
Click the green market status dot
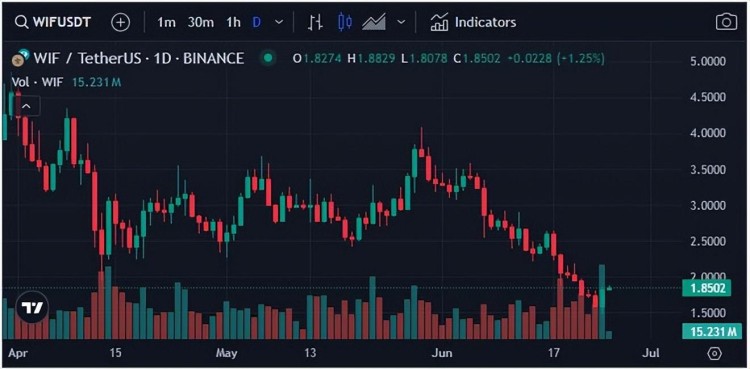[x=268, y=58]
